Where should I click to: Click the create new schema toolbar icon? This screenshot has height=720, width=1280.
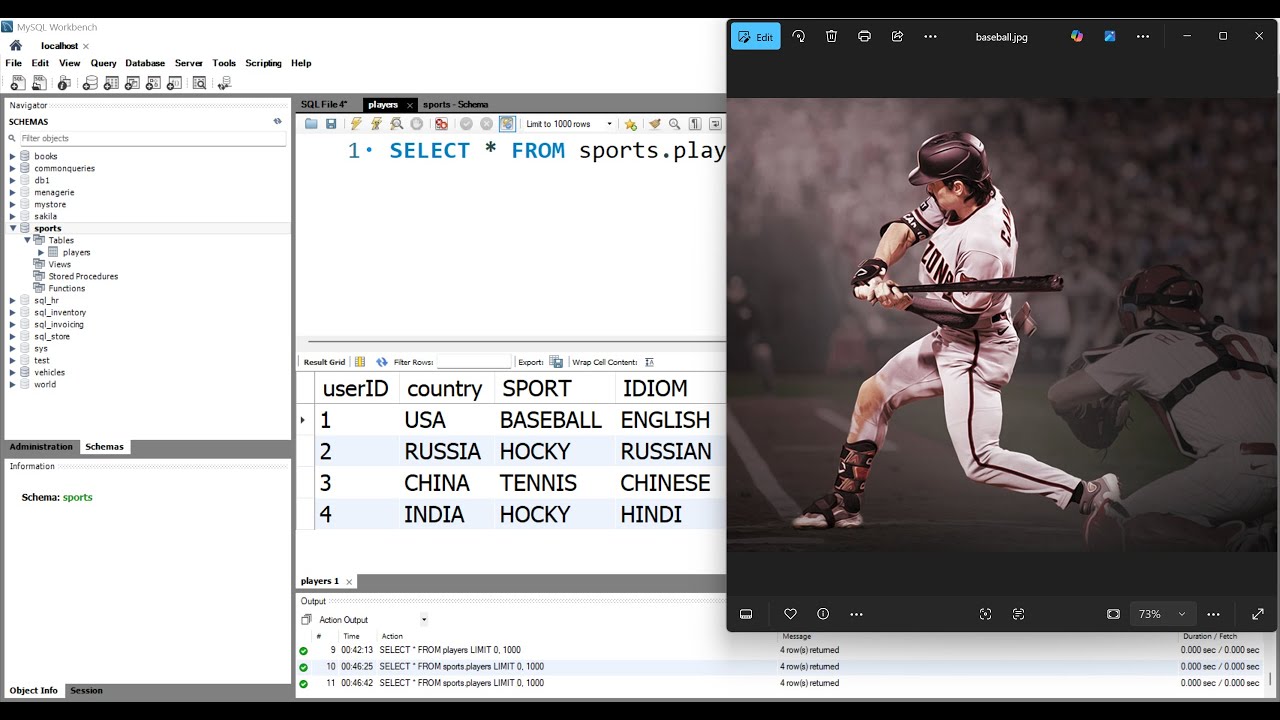(90, 83)
